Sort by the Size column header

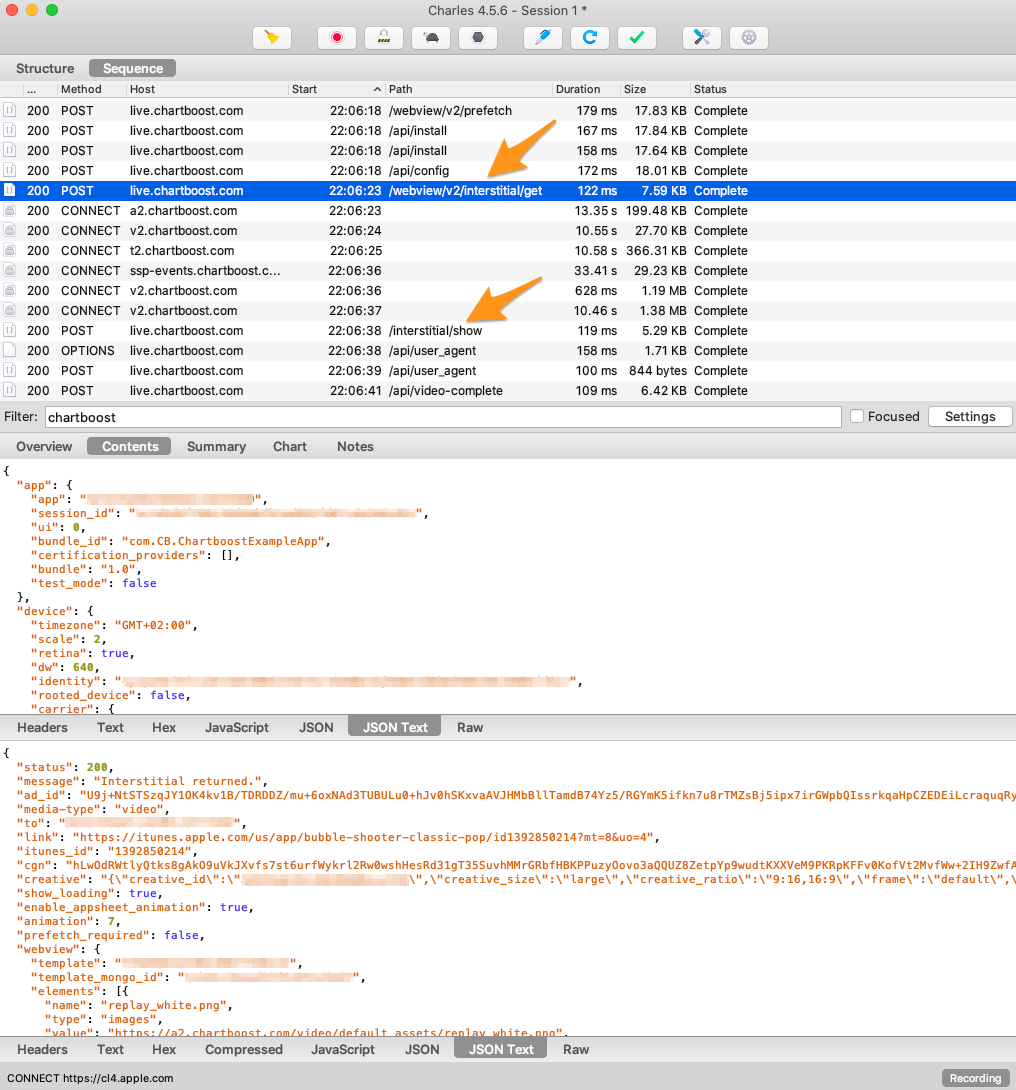coord(655,89)
